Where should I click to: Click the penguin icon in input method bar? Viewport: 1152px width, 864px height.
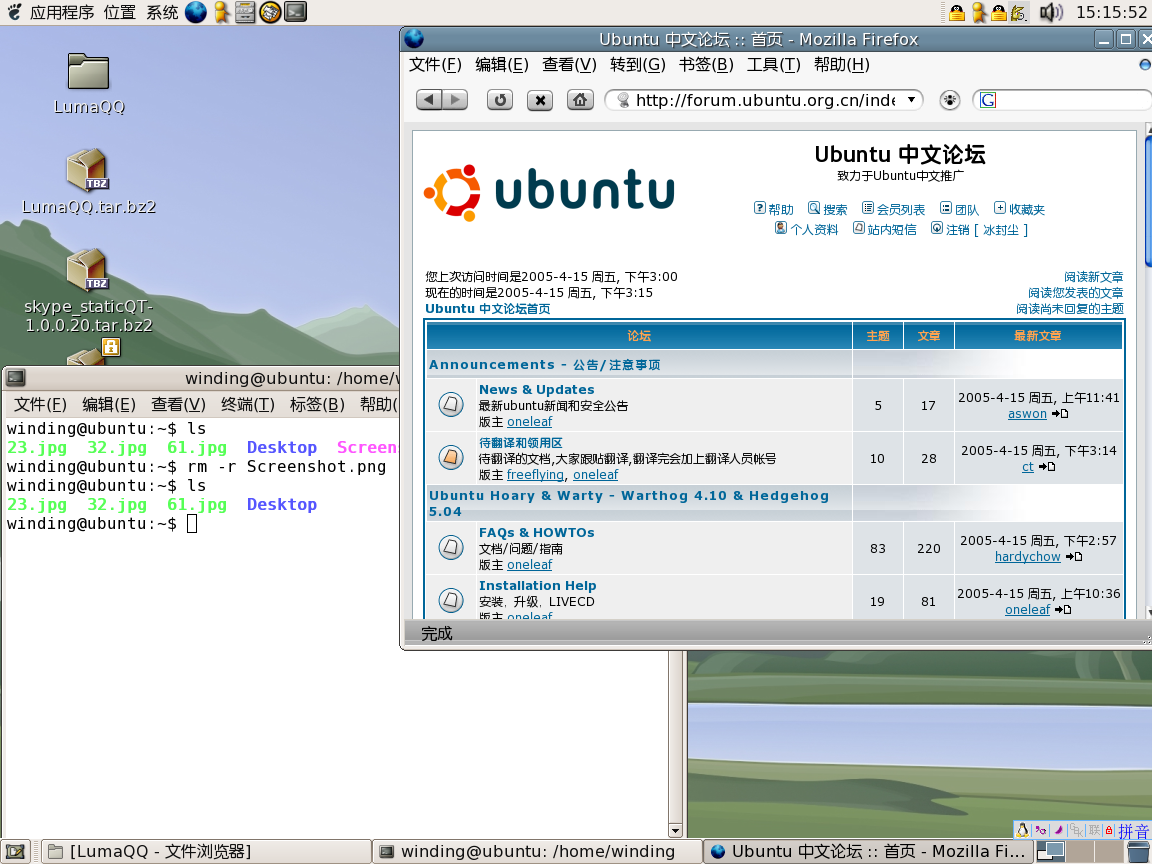(x=1022, y=830)
